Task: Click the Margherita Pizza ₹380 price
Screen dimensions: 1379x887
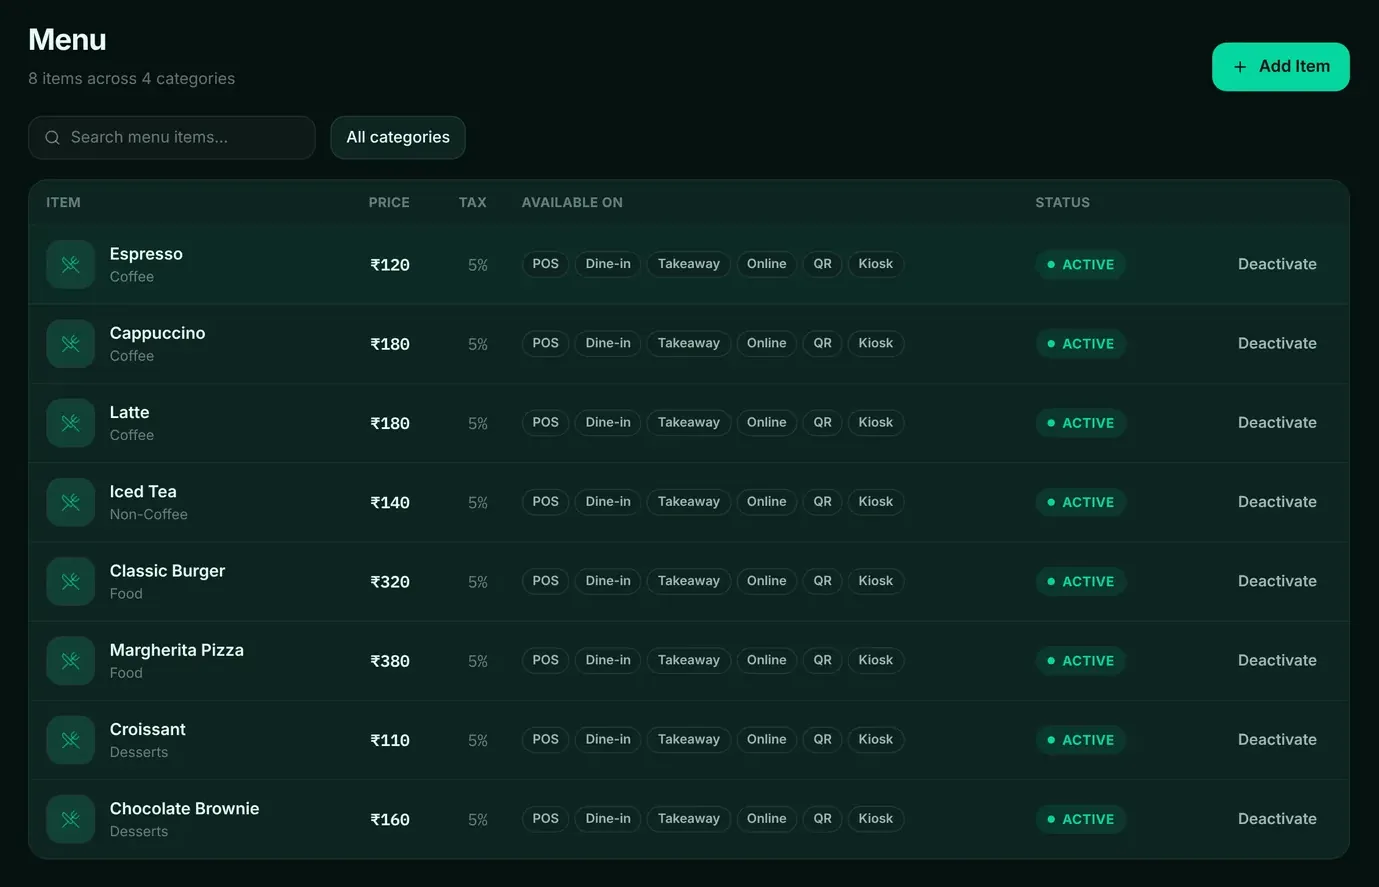Action: (x=390, y=661)
